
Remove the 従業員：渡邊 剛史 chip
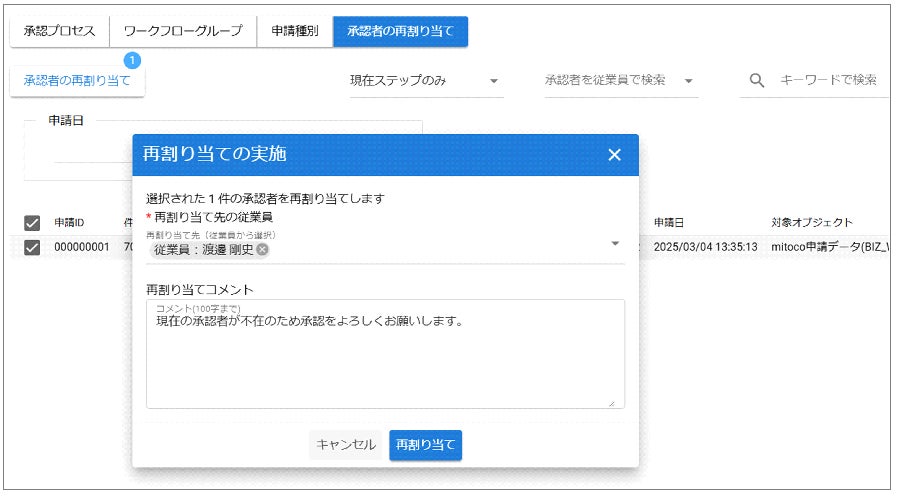click(x=262, y=250)
